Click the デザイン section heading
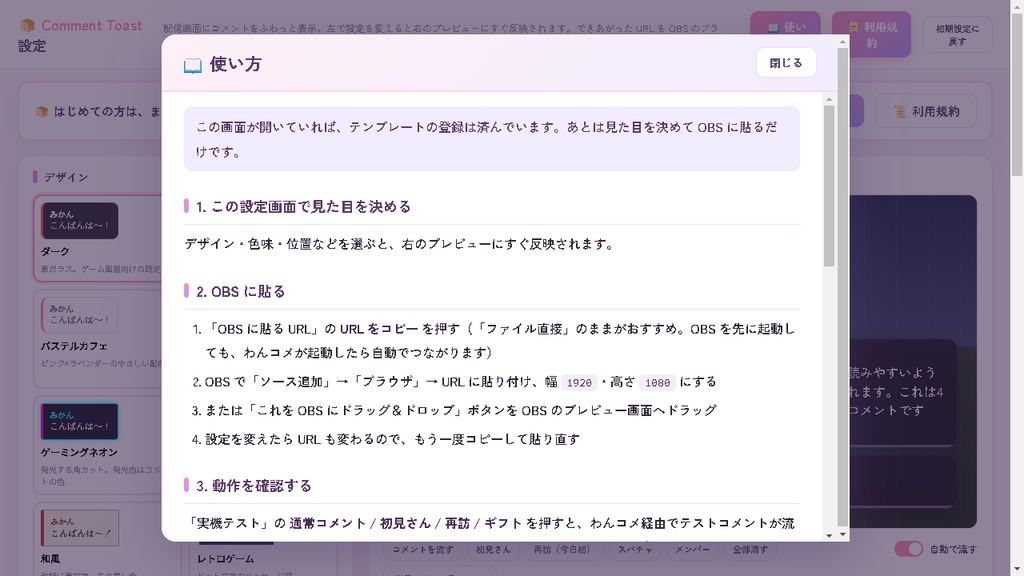Image resolution: width=1024 pixels, height=576 pixels. [66, 177]
